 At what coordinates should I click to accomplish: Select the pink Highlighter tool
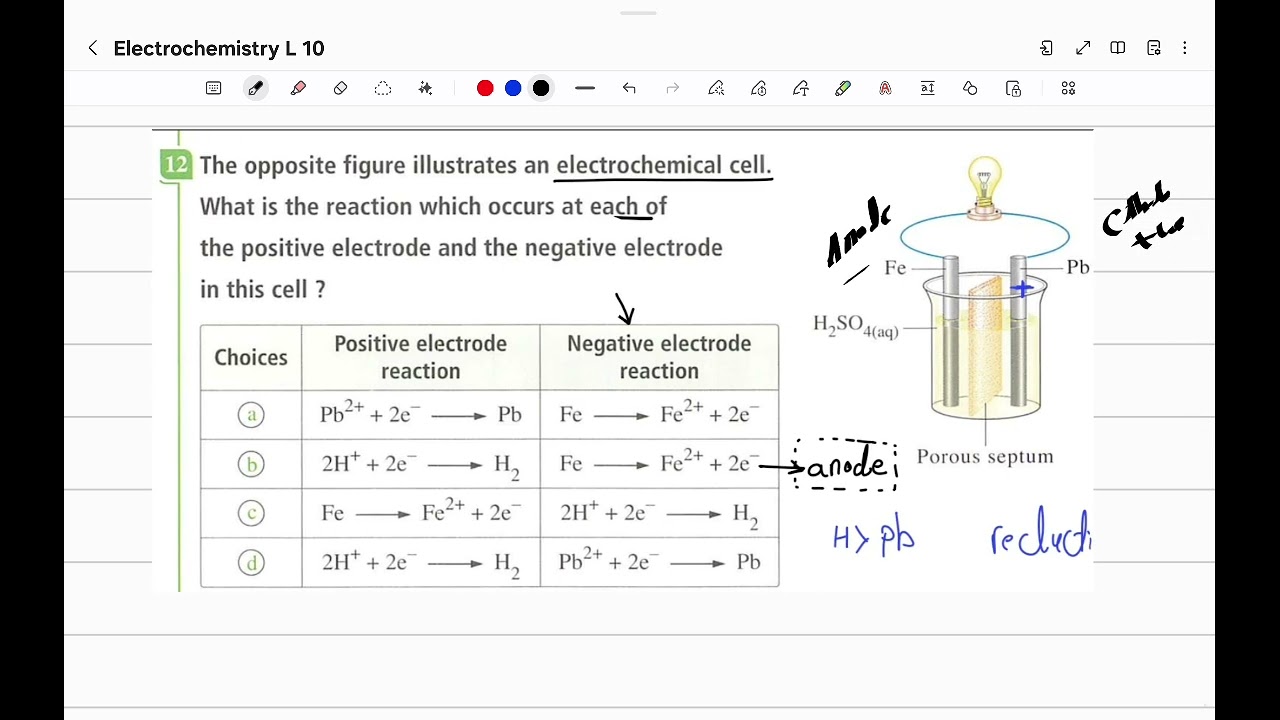pyautogui.click(x=298, y=88)
